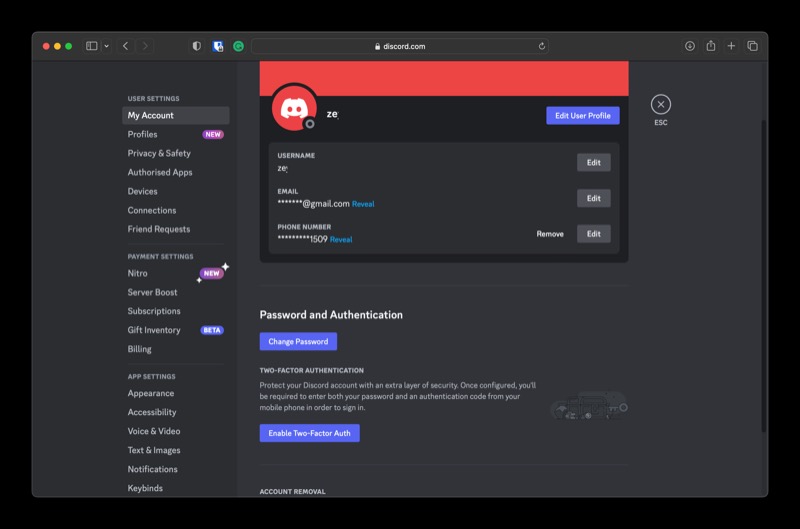
Task: Open a new tab with plus icon
Action: 731,46
